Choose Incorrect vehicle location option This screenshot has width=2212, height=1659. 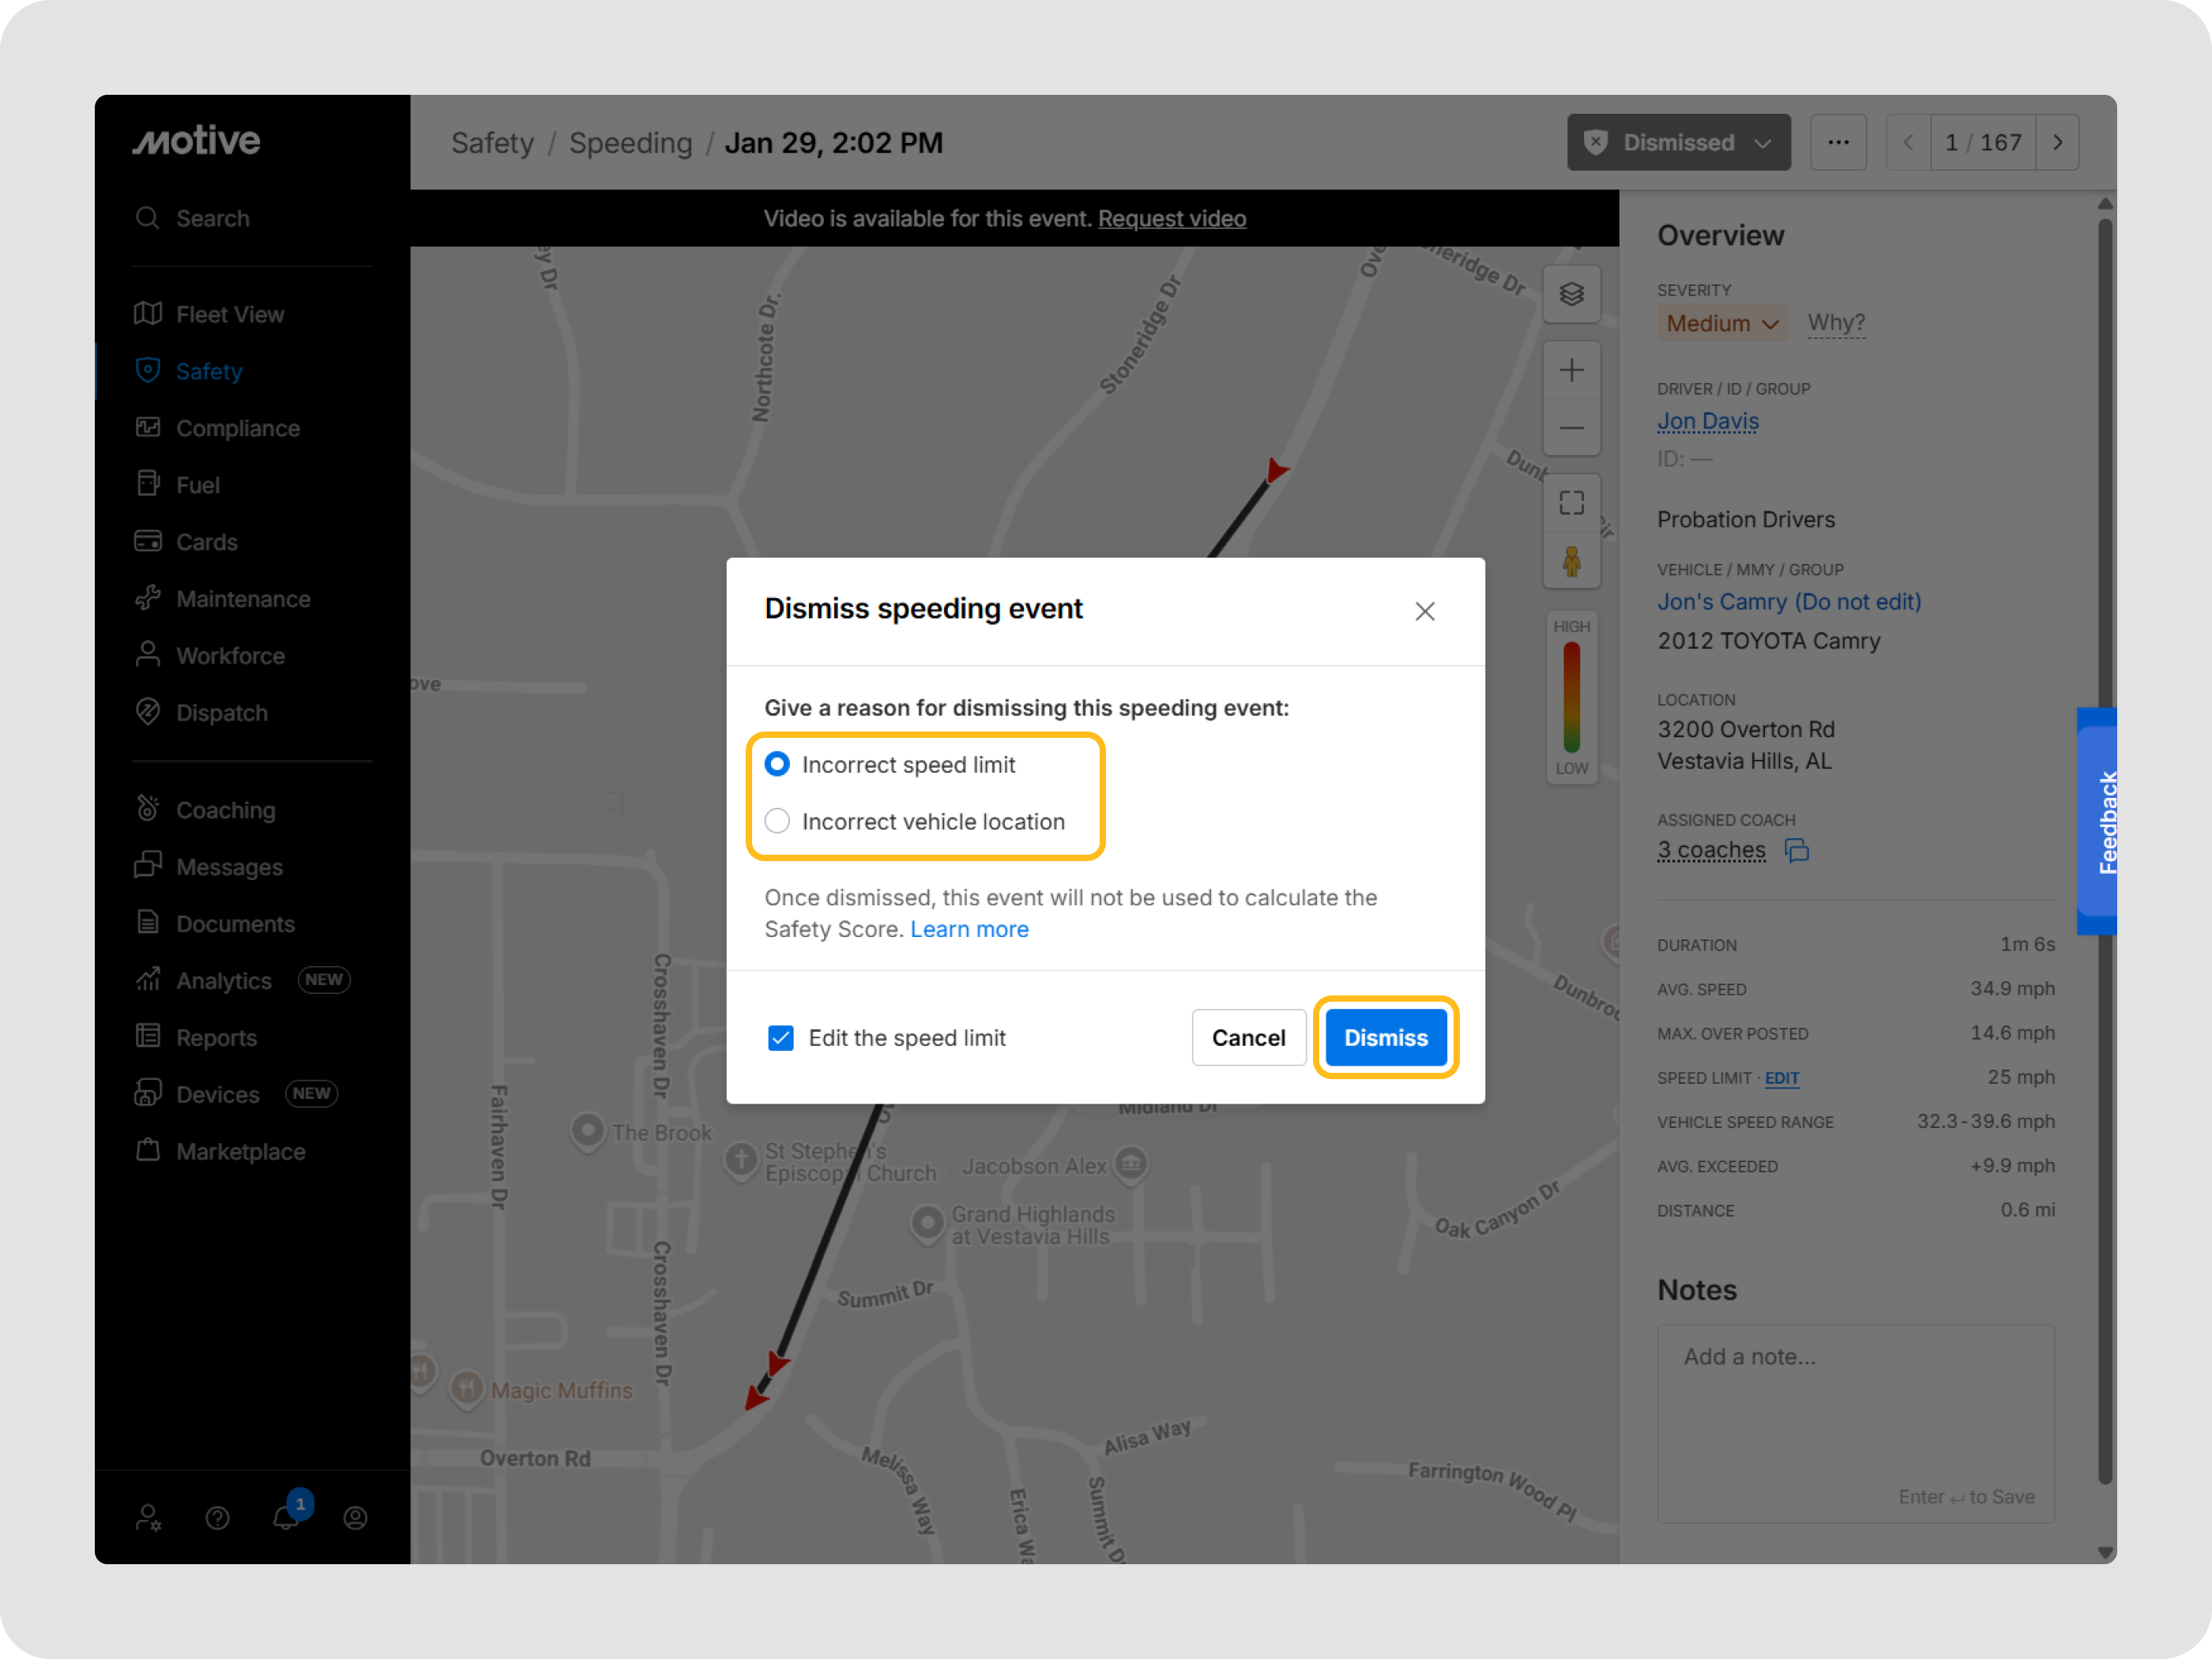click(x=777, y=821)
